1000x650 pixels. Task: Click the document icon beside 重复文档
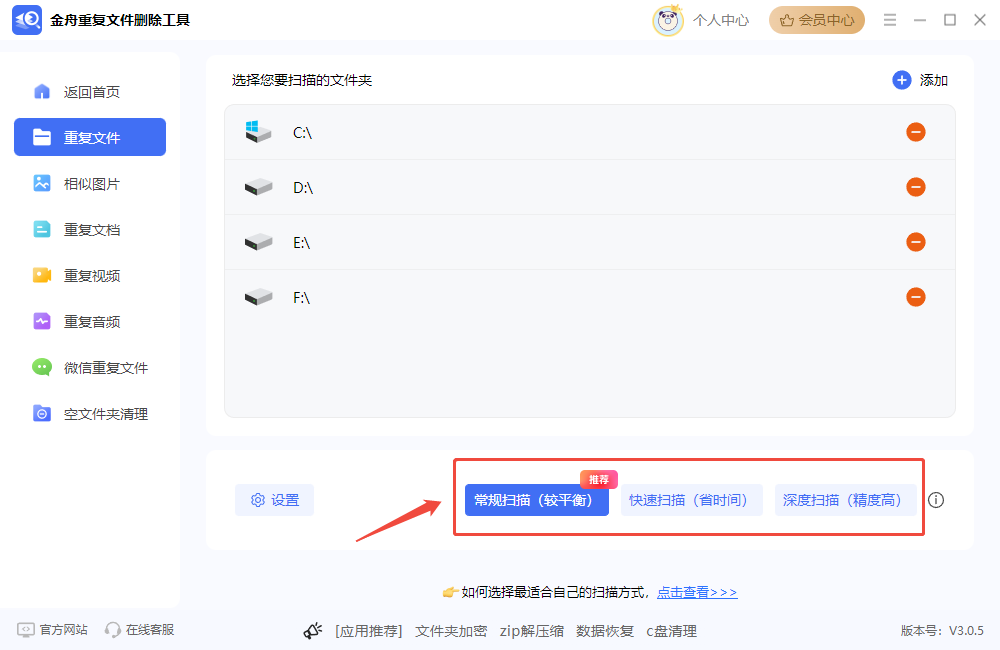coord(42,229)
